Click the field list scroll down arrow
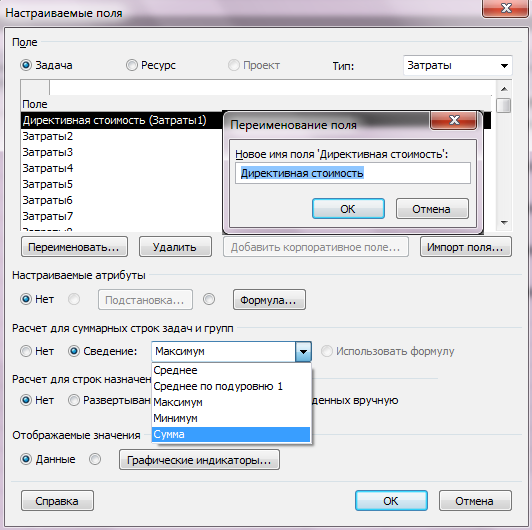The width and height of the screenshot is (532, 530). pyautogui.click(x=504, y=223)
